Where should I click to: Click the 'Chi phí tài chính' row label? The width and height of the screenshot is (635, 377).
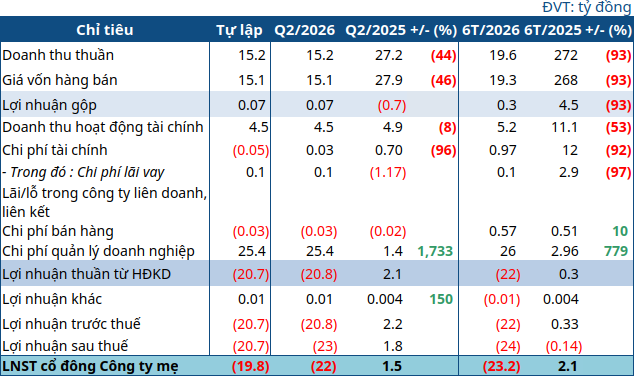tap(55, 150)
